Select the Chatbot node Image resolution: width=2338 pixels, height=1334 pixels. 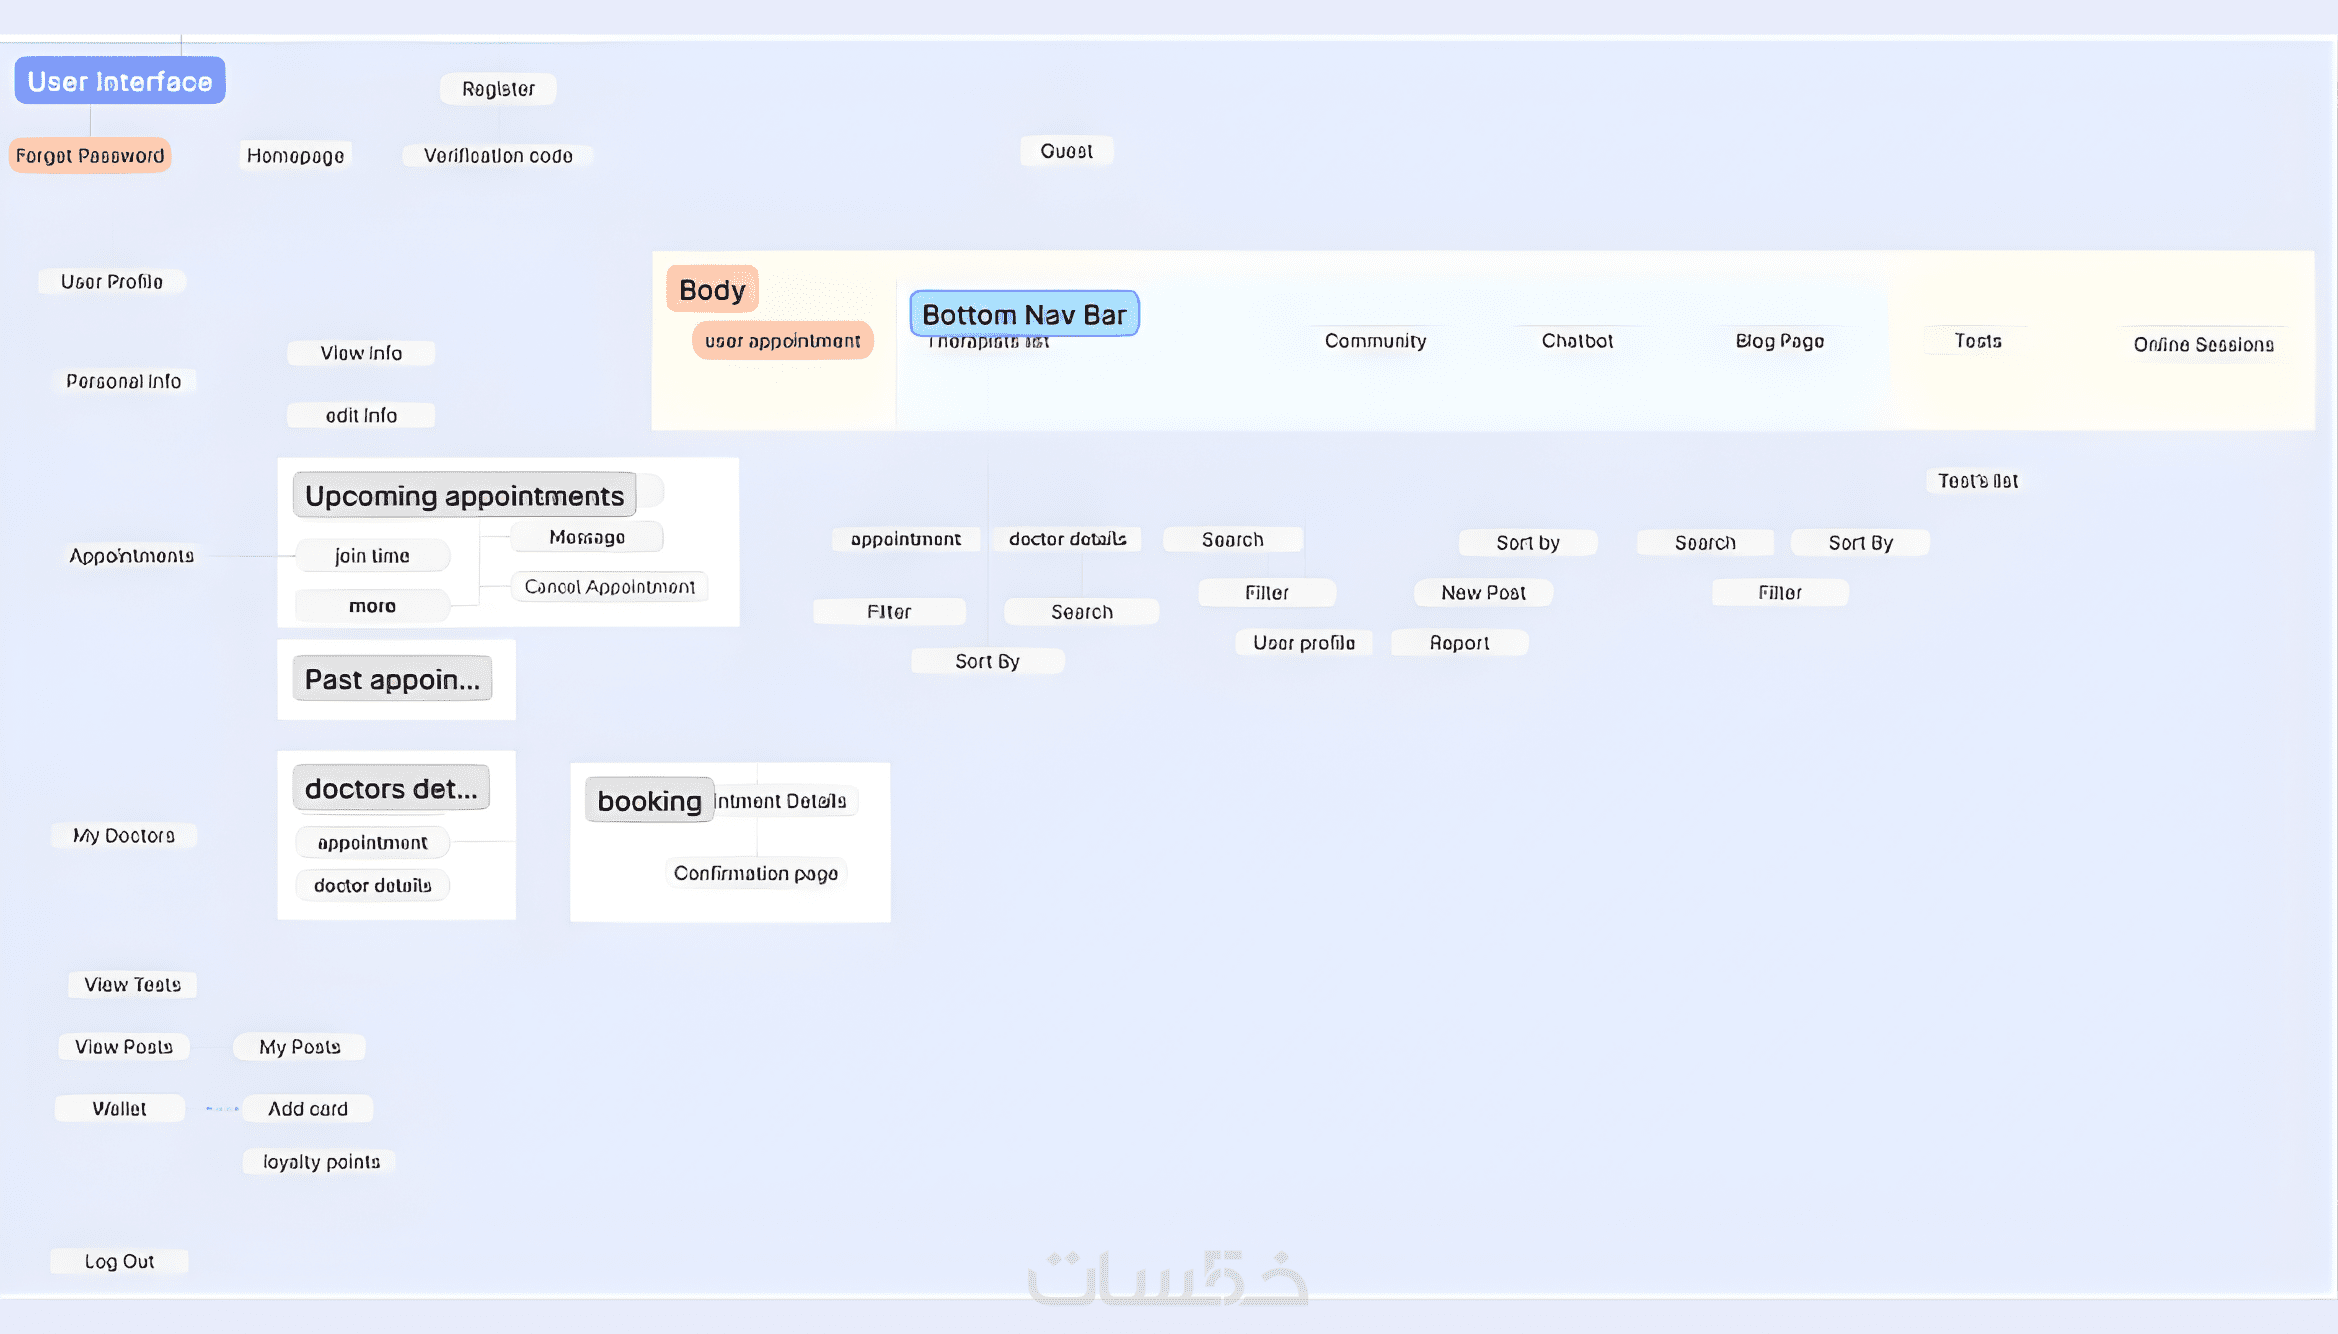(1577, 341)
